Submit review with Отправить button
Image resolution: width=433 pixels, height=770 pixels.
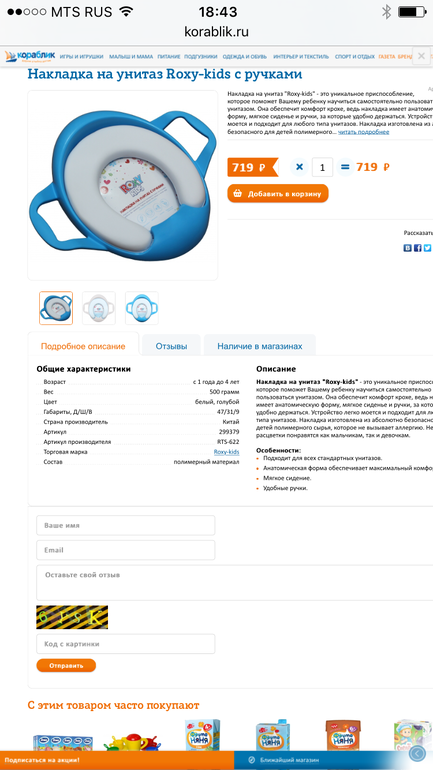pos(66,666)
